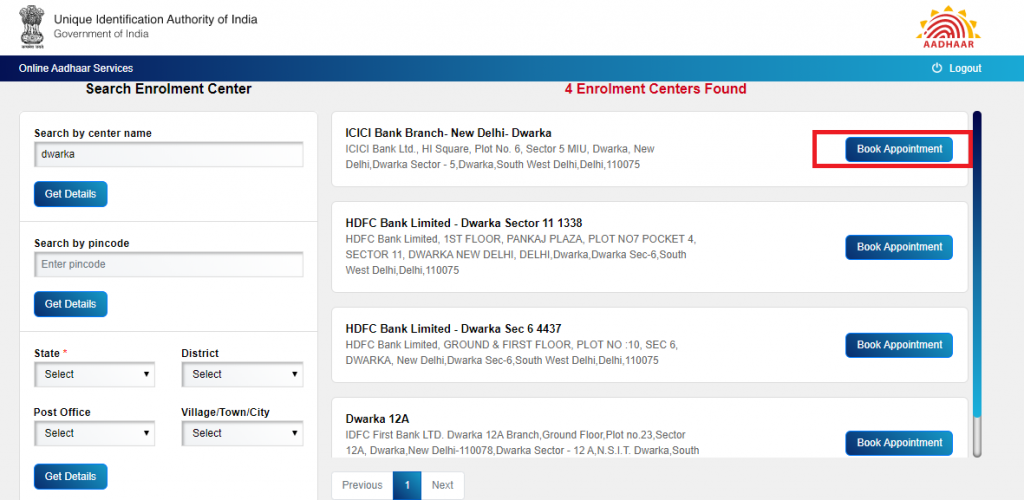This screenshot has height=500, width=1024.
Task: Click the HDFC Bank Limited - Dwarka Sec 6 4437 title
Action: (x=453, y=329)
